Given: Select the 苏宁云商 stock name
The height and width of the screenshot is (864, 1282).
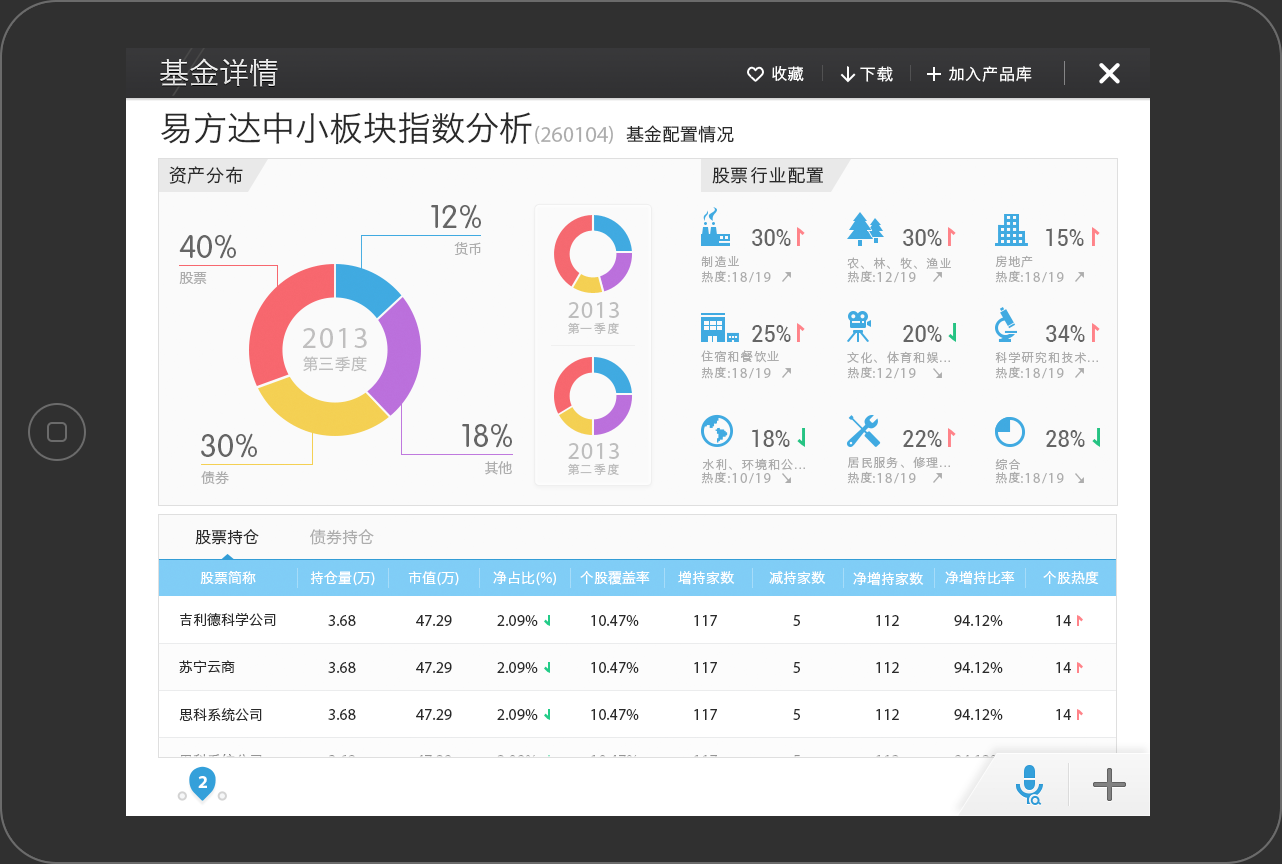Looking at the screenshot, I should (x=207, y=667).
